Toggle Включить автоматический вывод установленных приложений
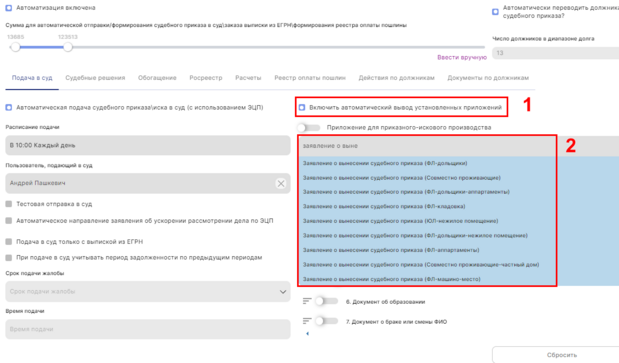Screen dimensions: 619x363 [302, 107]
